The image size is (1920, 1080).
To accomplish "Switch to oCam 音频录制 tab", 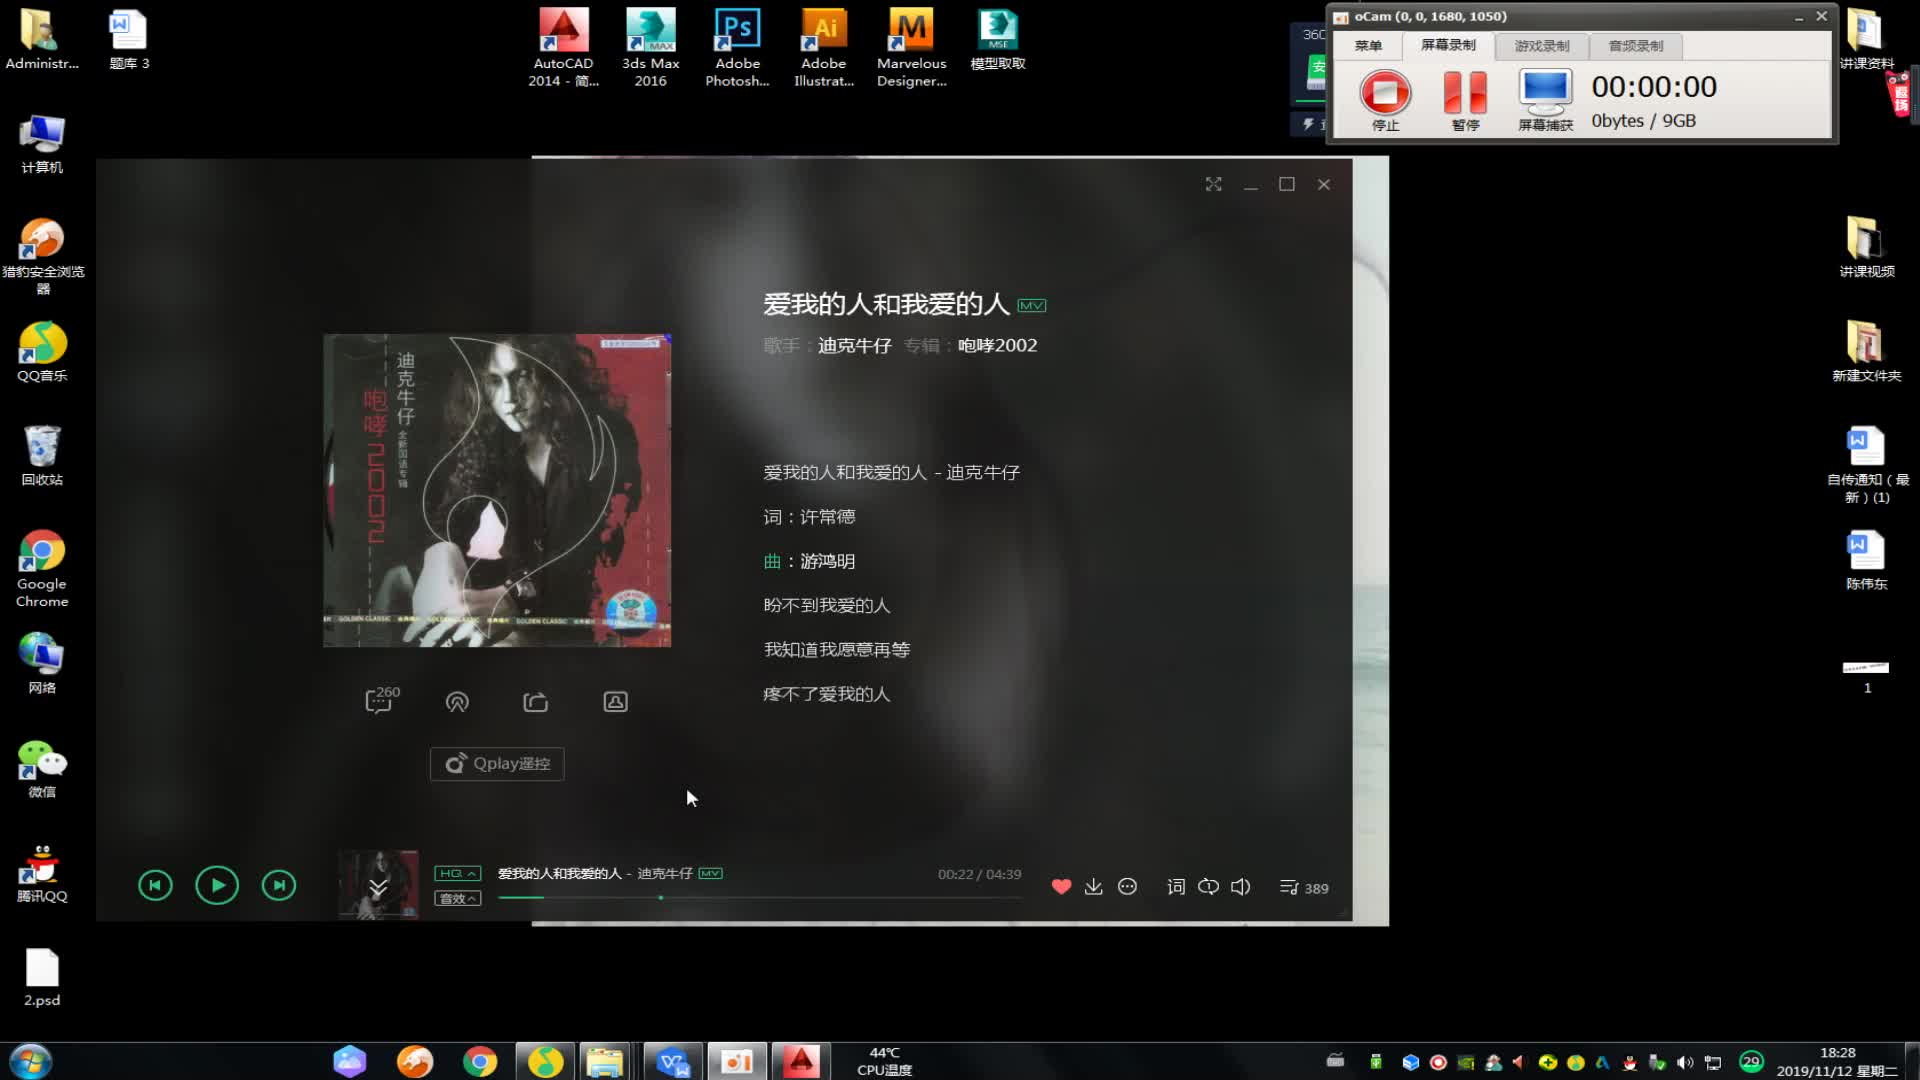I will 1635,46.
